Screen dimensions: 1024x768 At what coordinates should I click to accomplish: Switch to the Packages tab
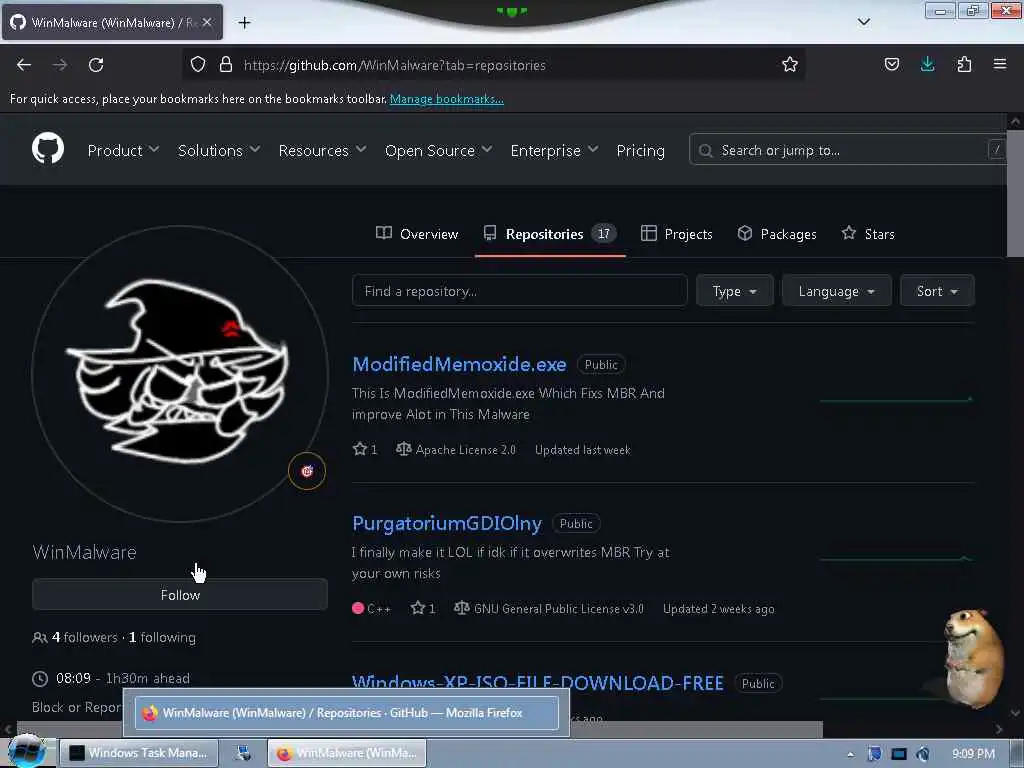tap(776, 234)
